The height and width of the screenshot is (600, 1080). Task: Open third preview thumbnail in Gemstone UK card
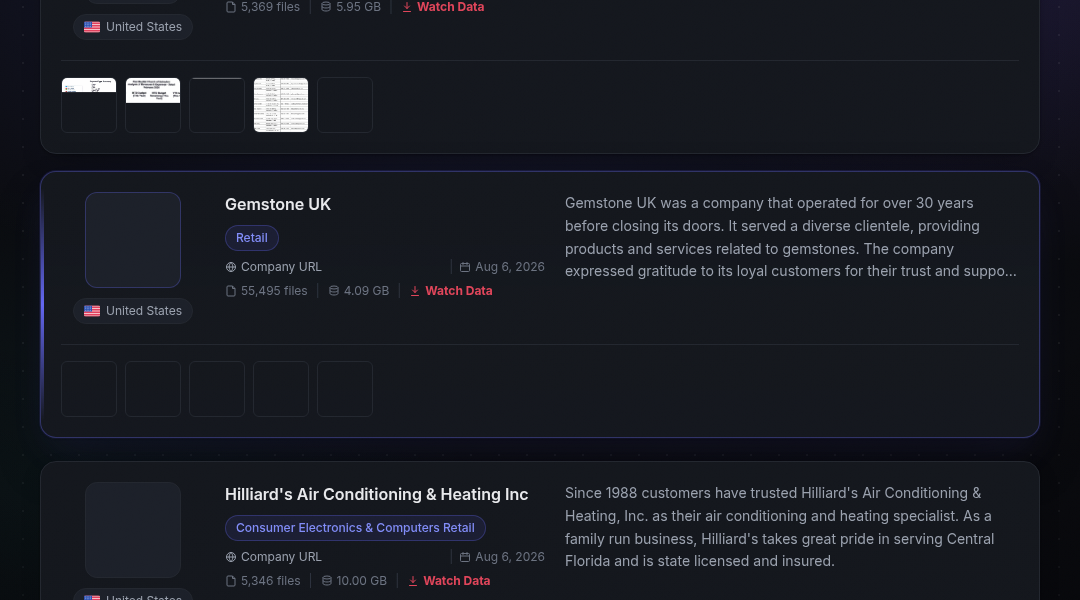[217, 389]
